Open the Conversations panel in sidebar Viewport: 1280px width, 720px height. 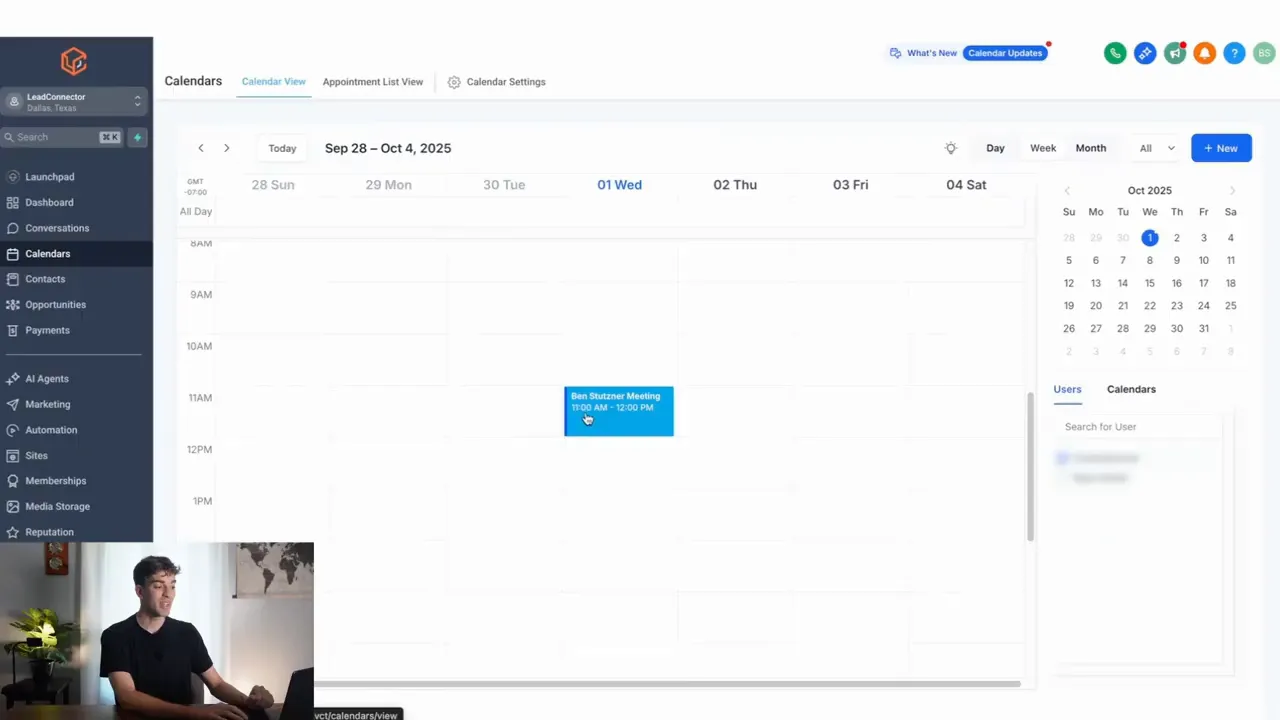(x=56, y=228)
